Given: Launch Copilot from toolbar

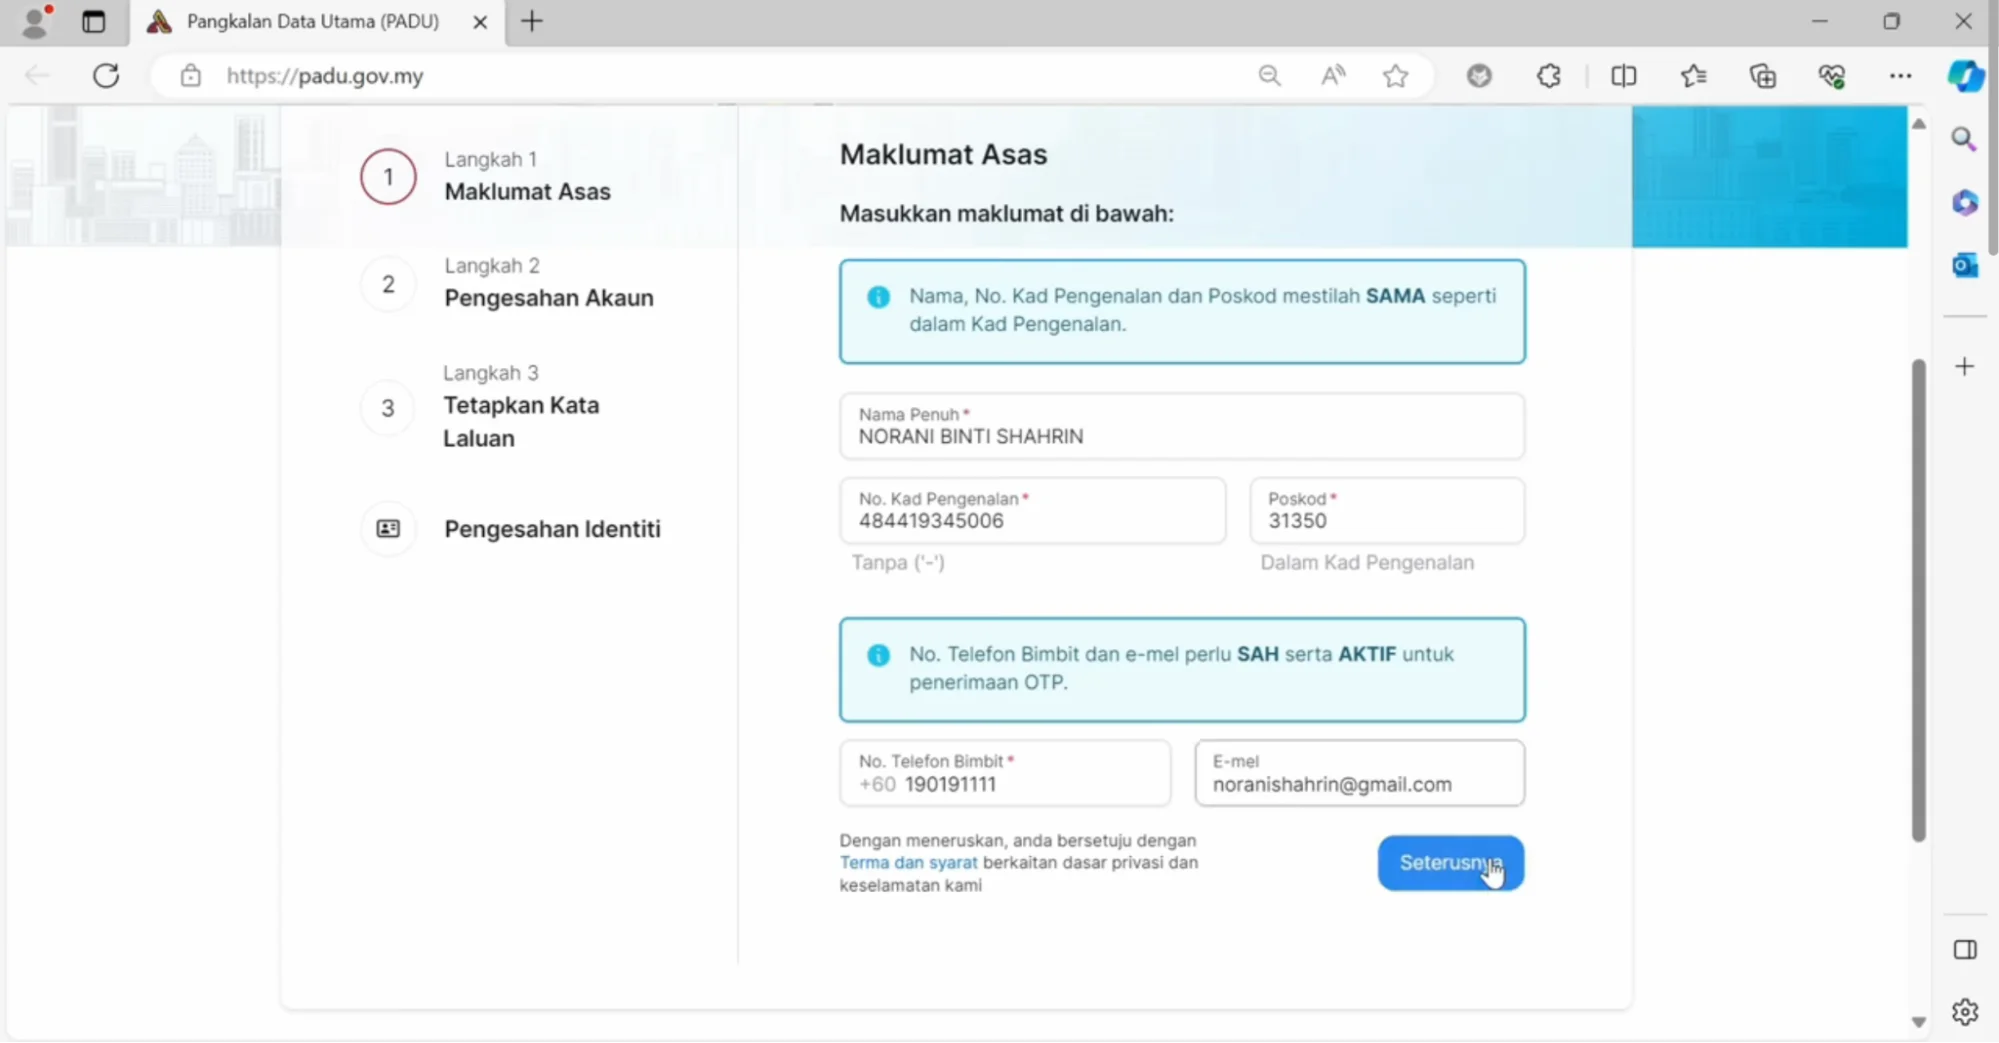Looking at the screenshot, I should point(1965,76).
